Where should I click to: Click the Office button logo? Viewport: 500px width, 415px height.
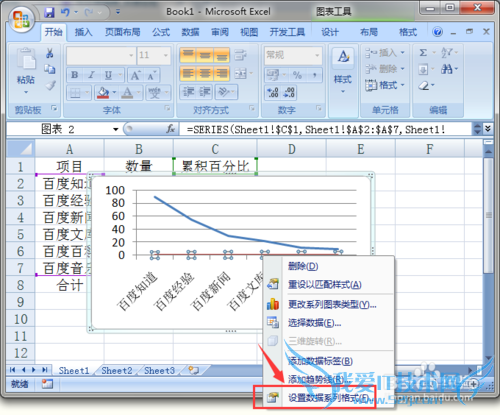tap(21, 19)
